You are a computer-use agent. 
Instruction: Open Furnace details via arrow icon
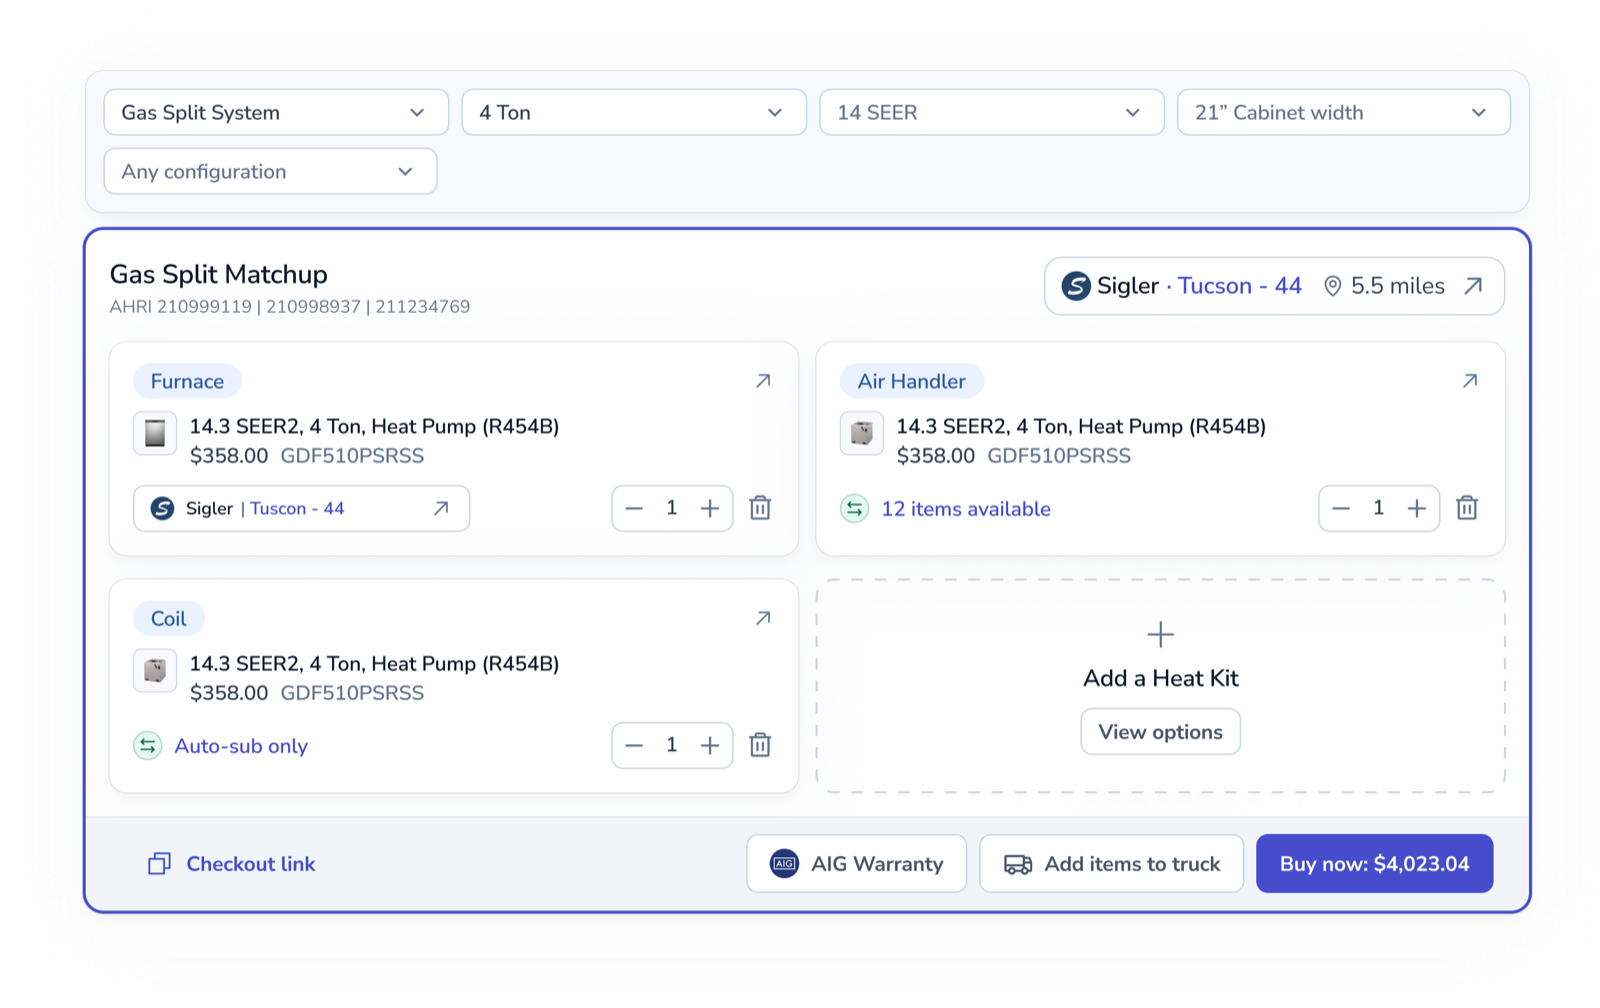pos(763,381)
